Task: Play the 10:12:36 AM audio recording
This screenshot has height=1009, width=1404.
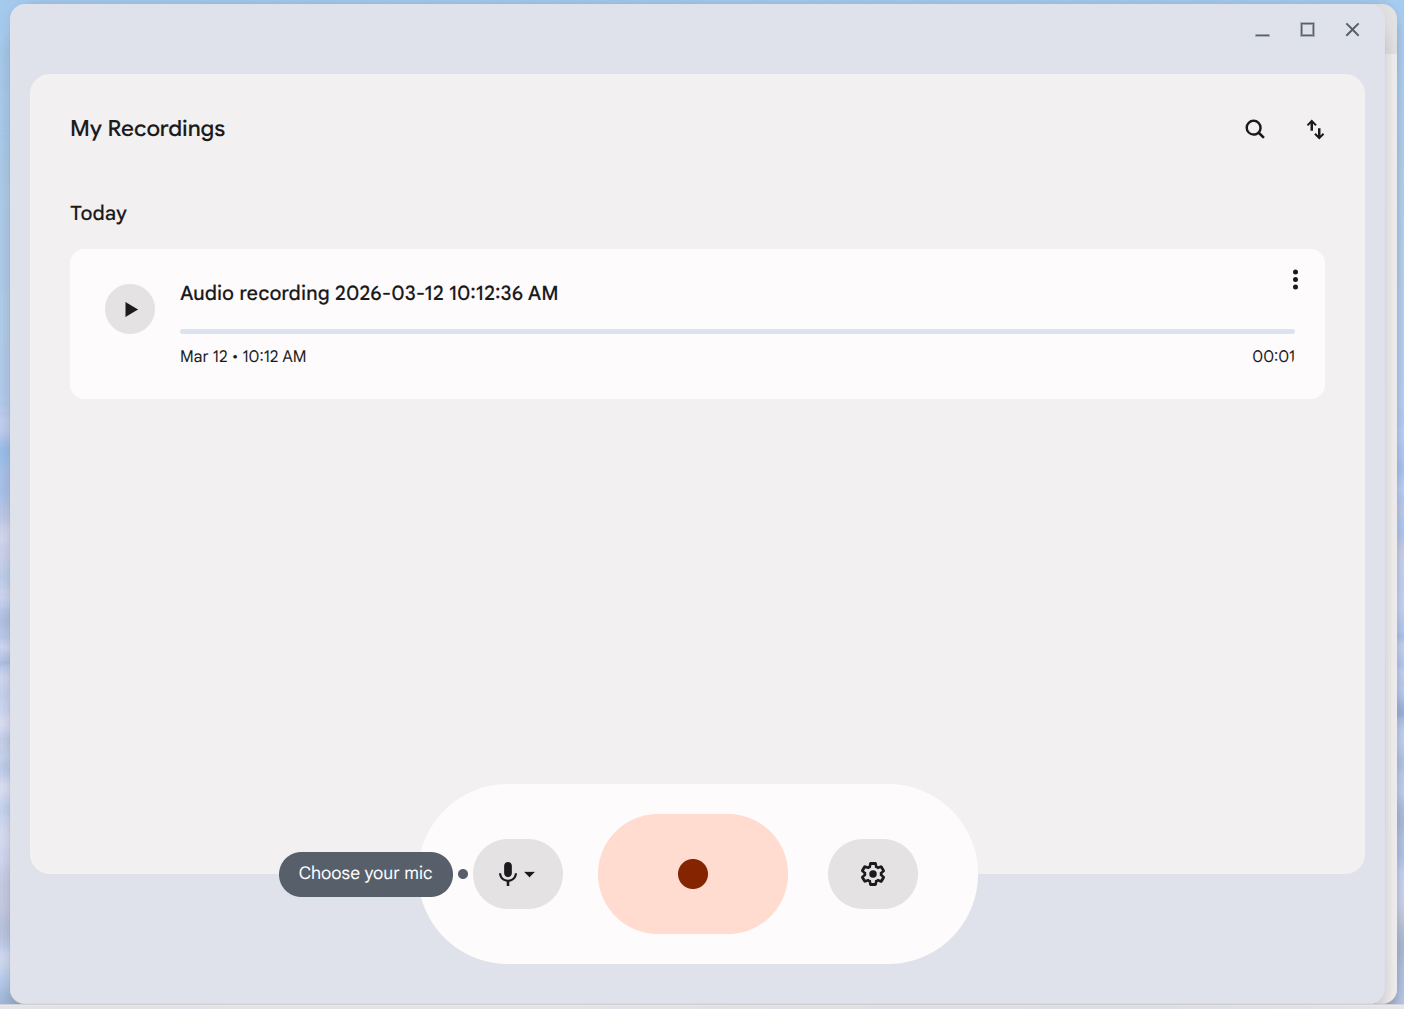Action: (x=130, y=309)
